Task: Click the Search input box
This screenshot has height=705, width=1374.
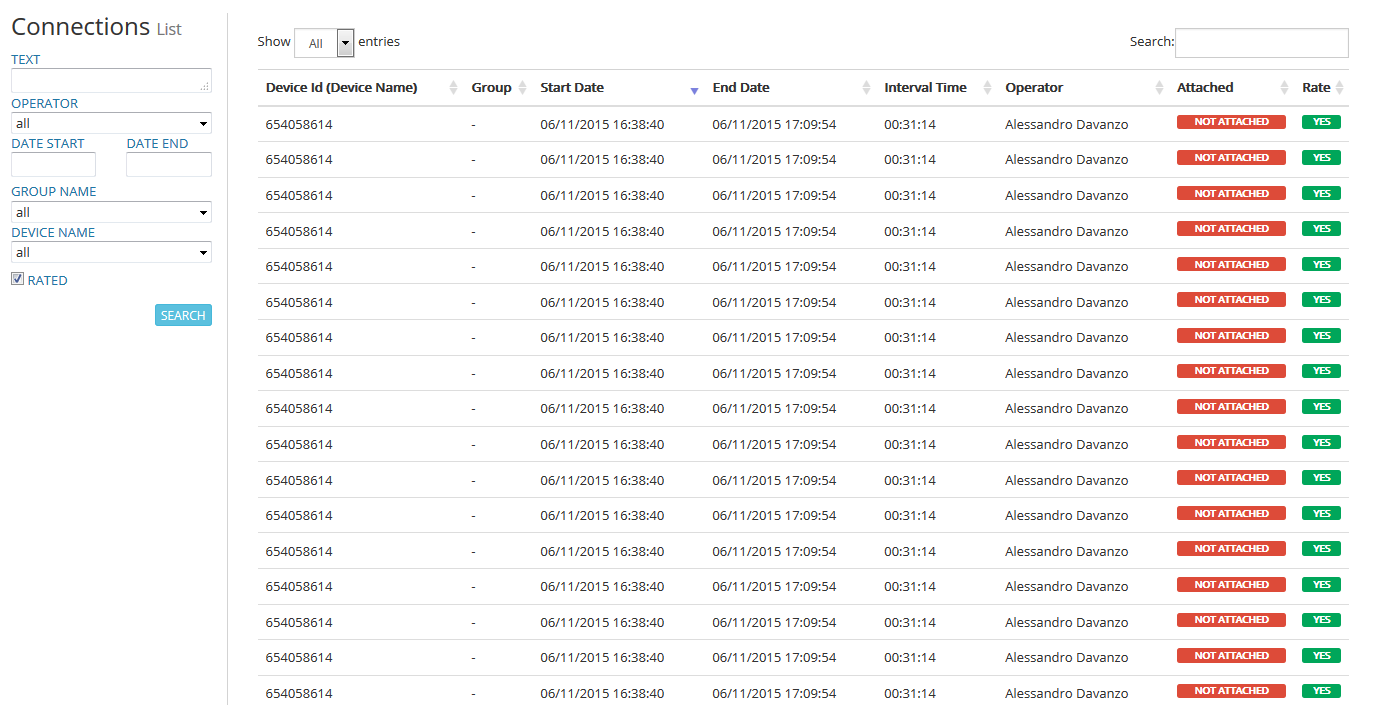Action: [1261, 43]
